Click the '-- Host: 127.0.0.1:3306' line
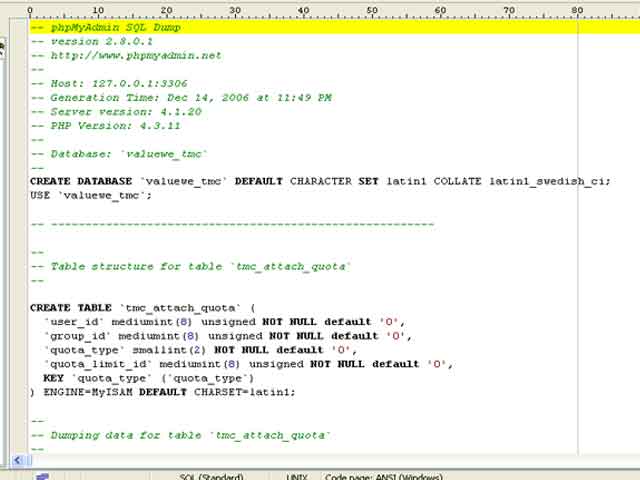The width and height of the screenshot is (640, 480). 109,84
